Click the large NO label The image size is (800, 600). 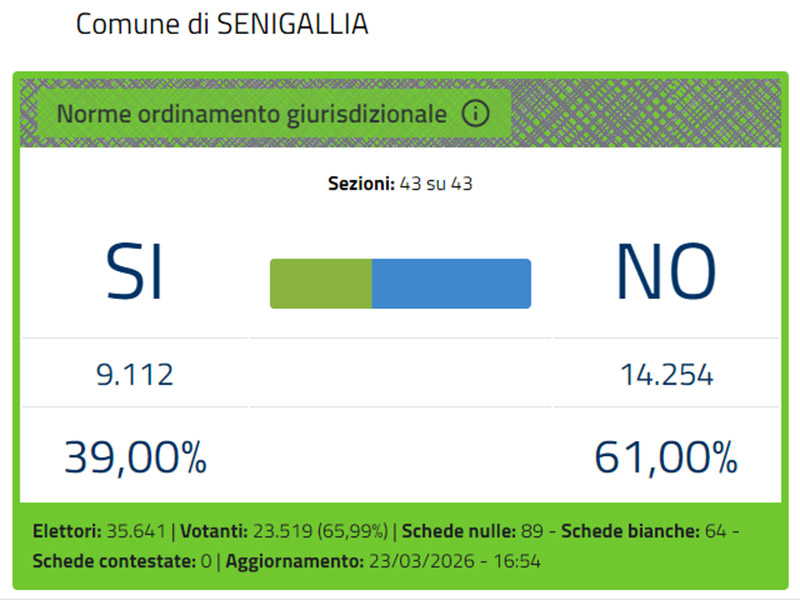666,272
